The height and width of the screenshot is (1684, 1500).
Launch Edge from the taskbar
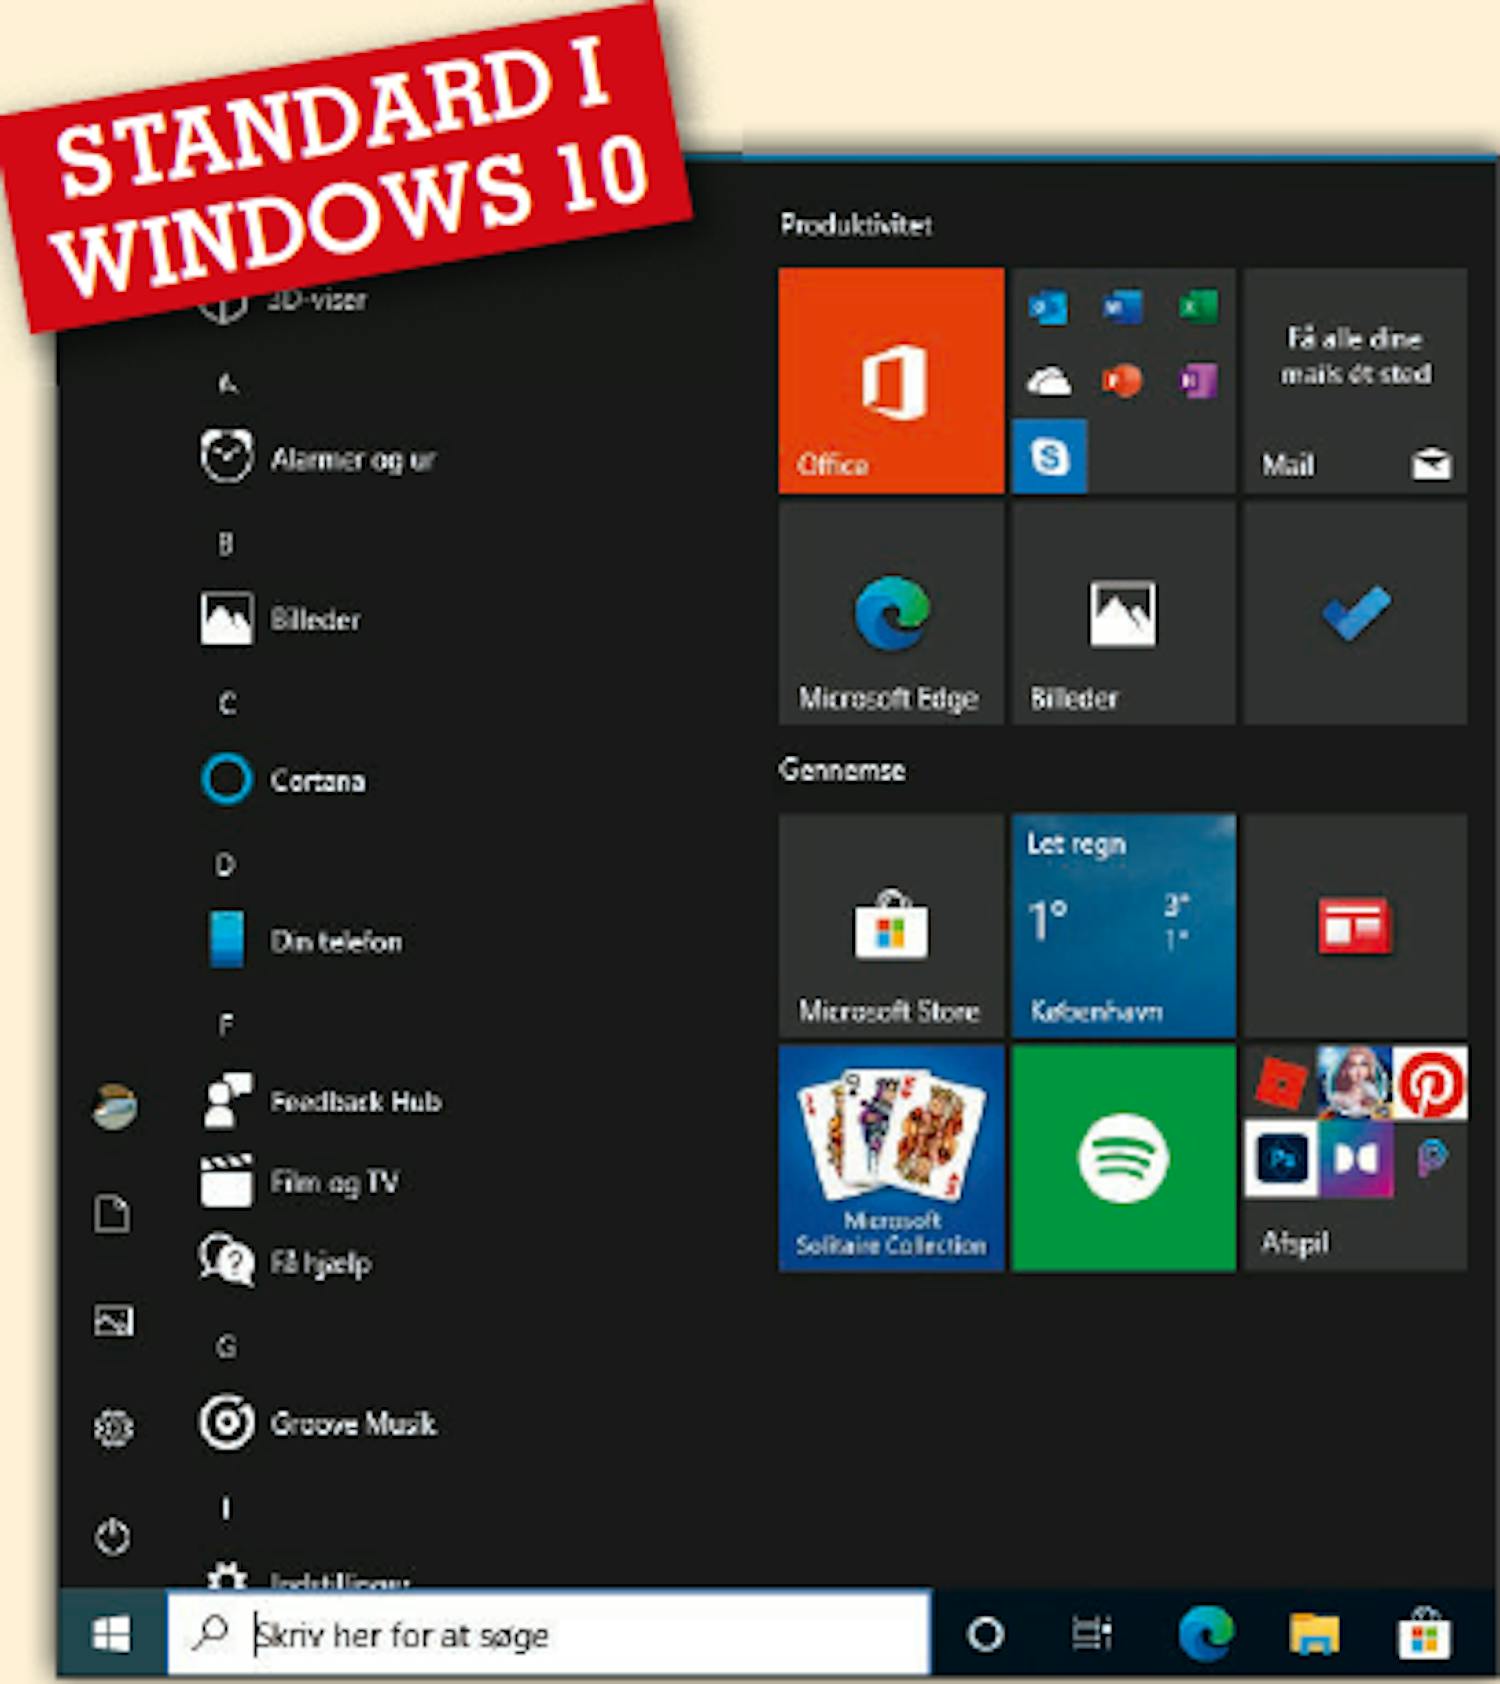1205,1634
